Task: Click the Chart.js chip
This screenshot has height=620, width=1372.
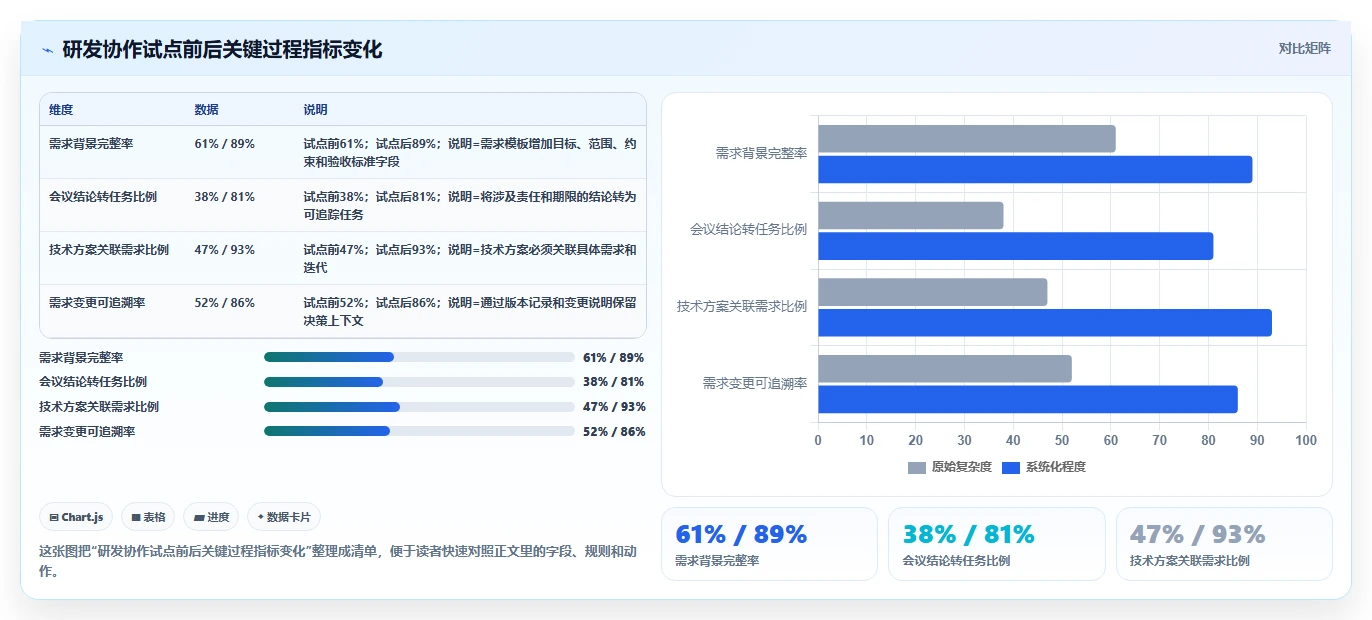Action: (x=76, y=517)
